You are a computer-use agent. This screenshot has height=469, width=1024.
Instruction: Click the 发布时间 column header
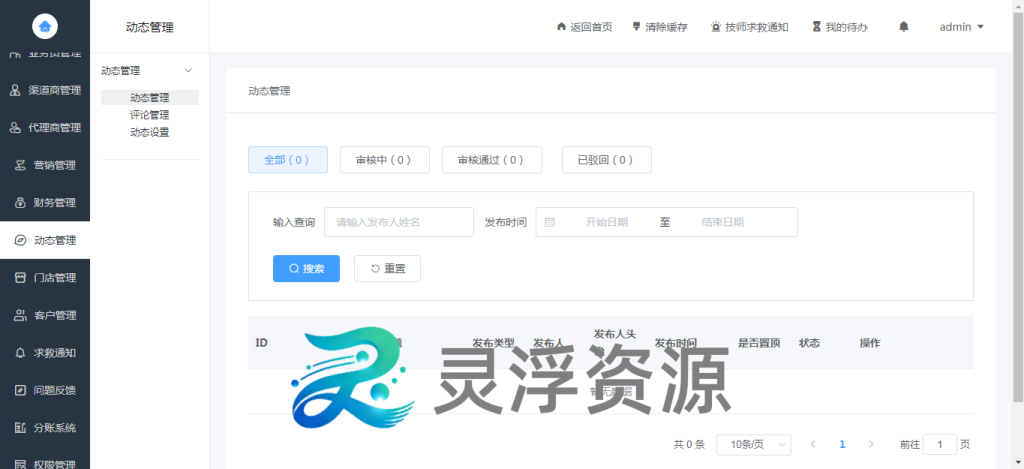[676, 343]
